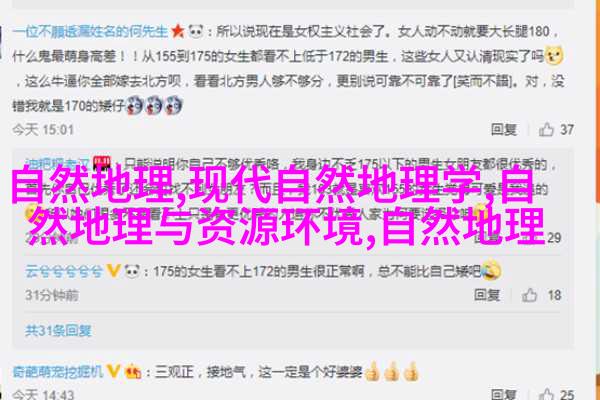Screen dimensions: 600x400
Task: Click the panda badge after the red star
Action: point(196,31)
